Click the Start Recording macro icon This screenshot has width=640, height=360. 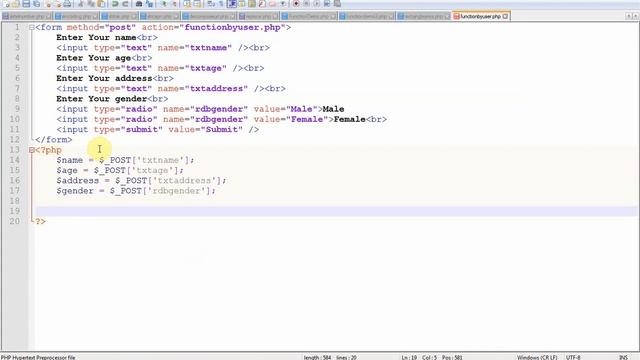pyautogui.click(x=296, y=4)
